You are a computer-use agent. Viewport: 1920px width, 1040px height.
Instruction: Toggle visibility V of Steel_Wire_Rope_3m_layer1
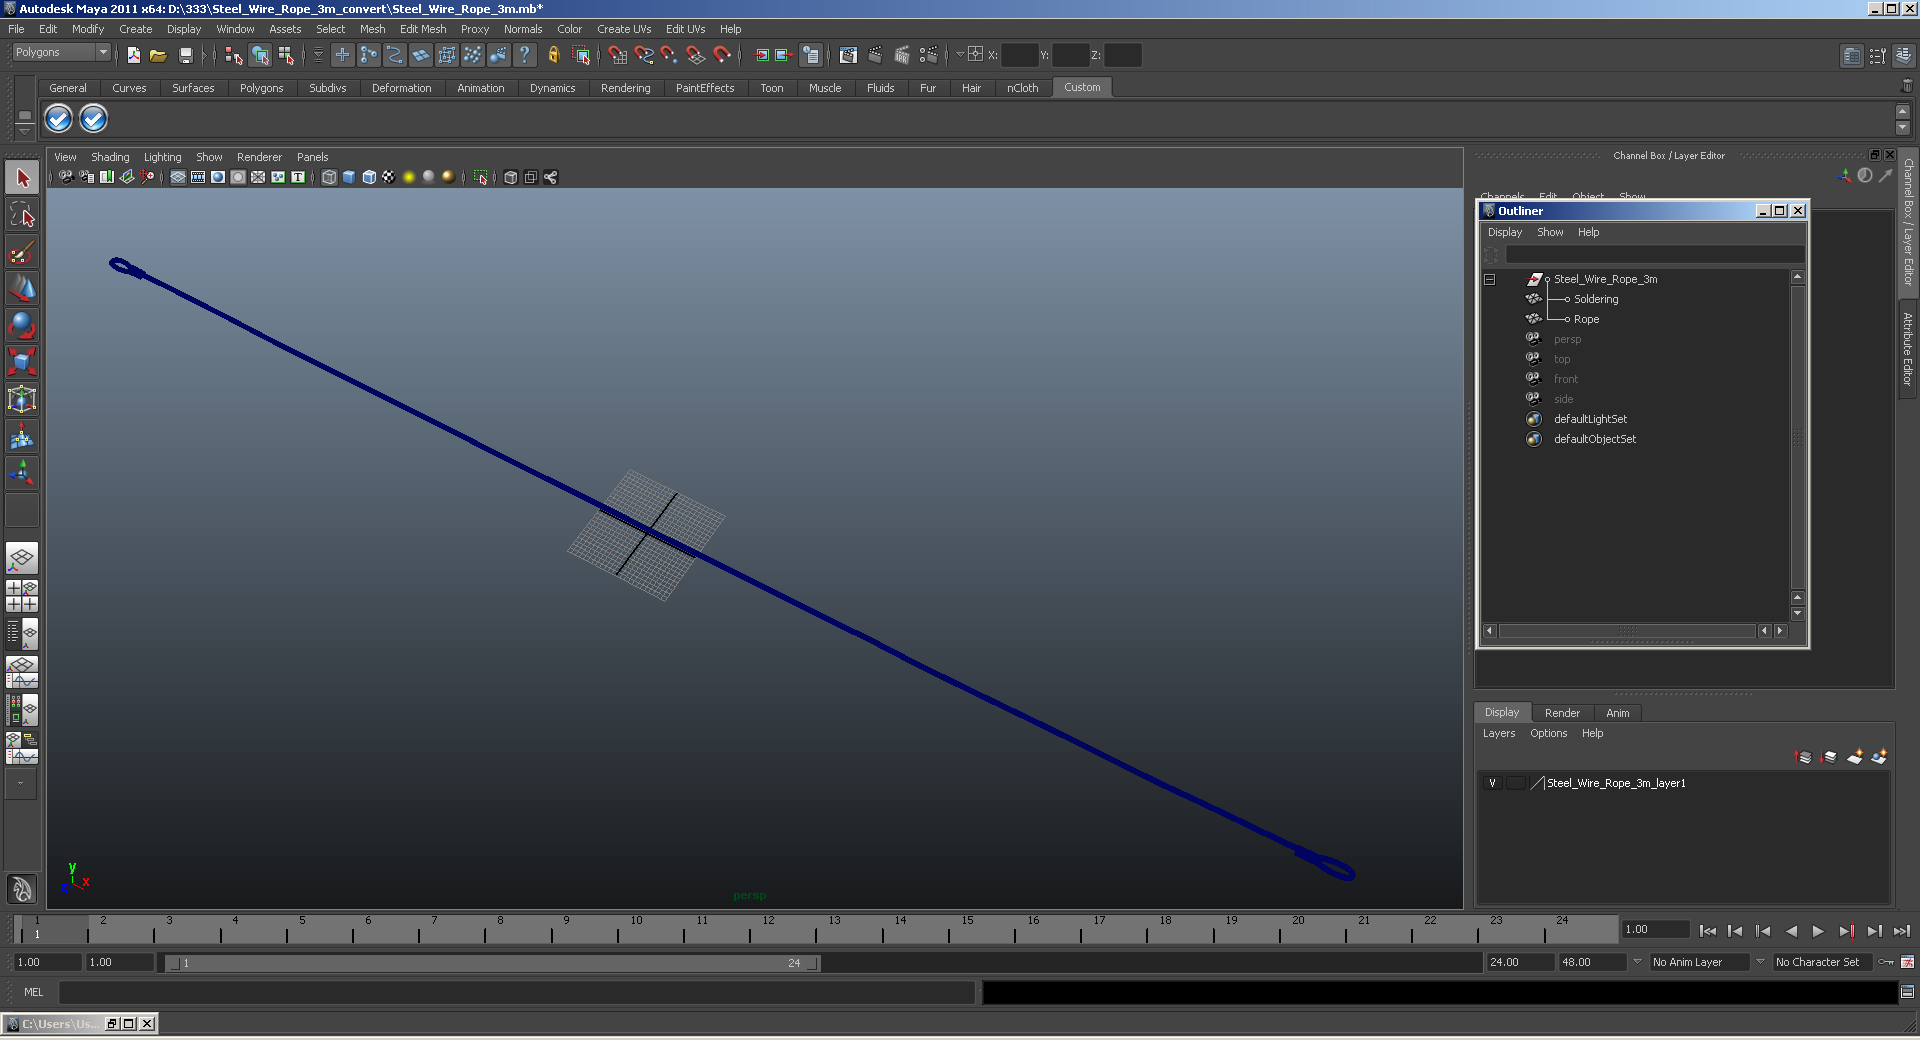1492,783
